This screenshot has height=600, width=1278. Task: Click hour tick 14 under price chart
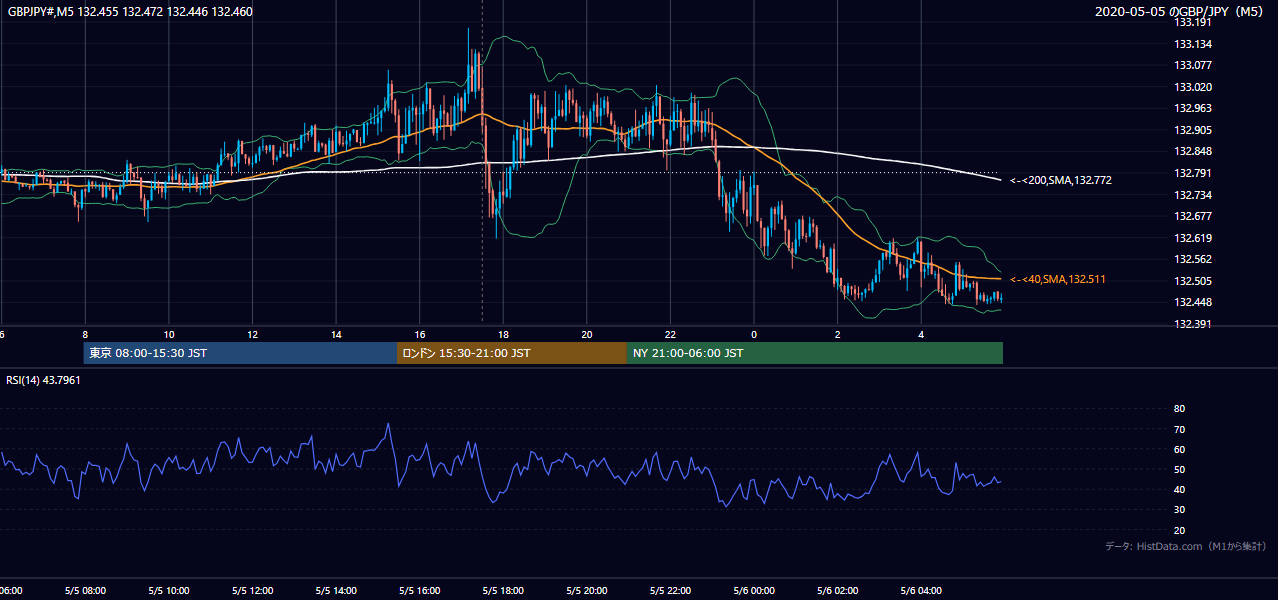click(x=336, y=334)
